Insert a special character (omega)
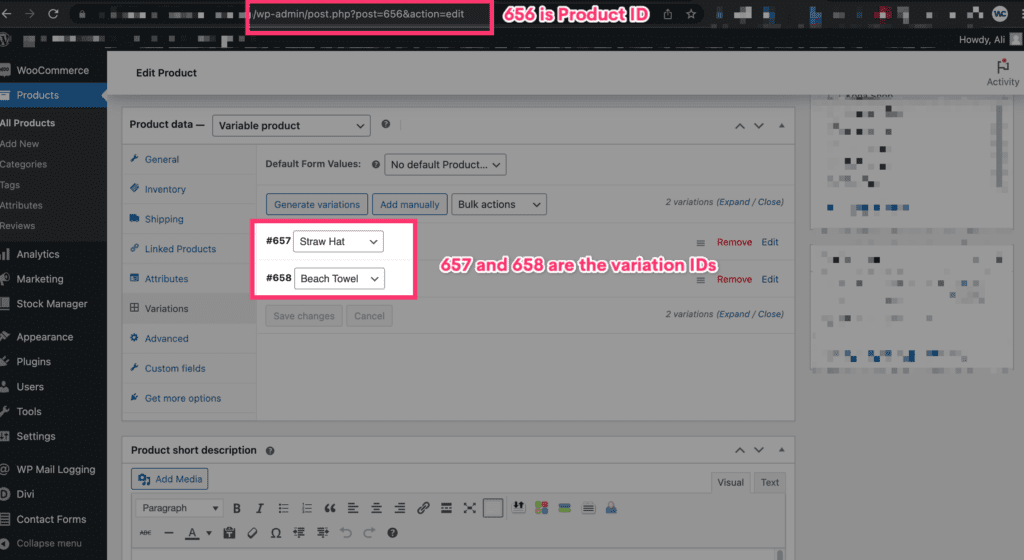This screenshot has height=560, width=1024. 276,533
